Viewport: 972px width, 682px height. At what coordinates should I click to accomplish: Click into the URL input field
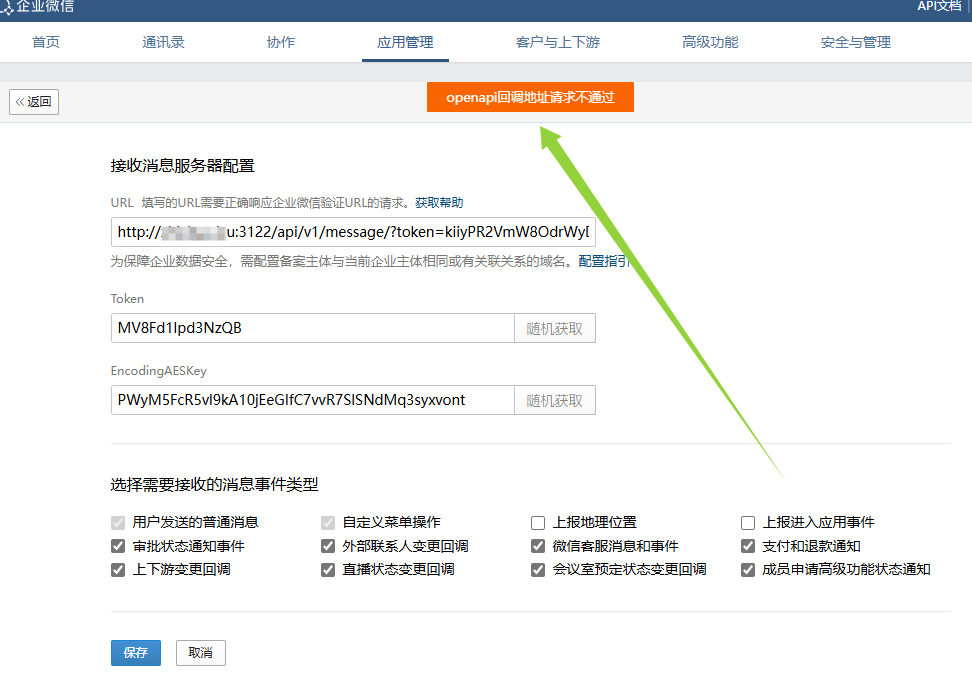point(353,232)
